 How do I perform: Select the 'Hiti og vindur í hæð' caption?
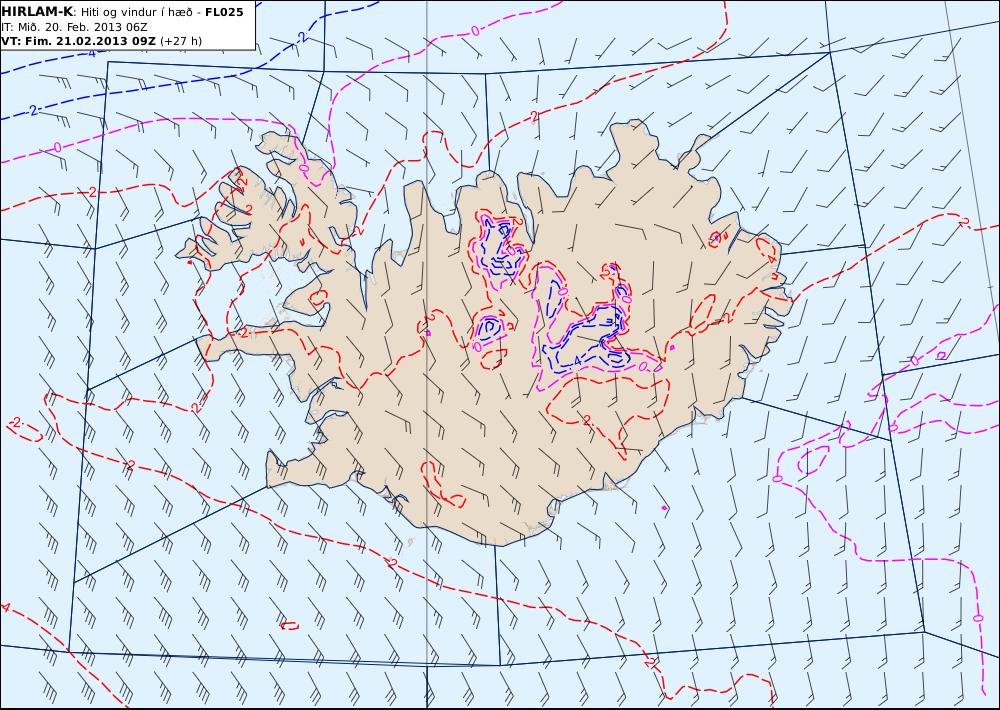pos(136,13)
